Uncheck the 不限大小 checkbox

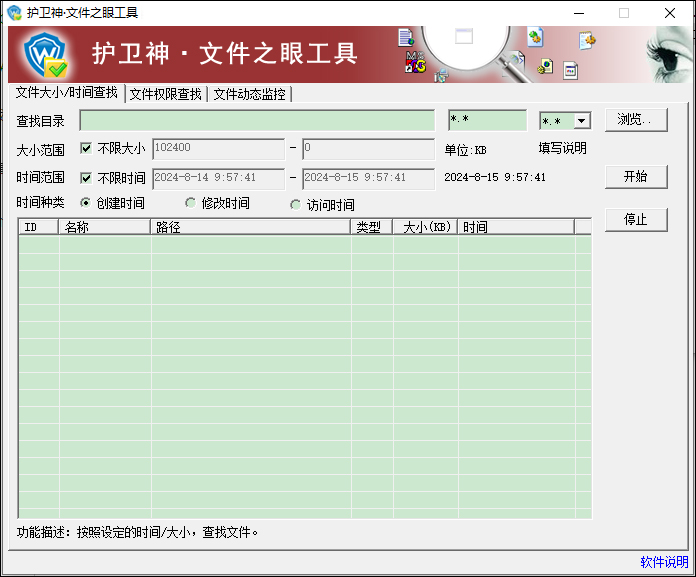tap(86, 148)
